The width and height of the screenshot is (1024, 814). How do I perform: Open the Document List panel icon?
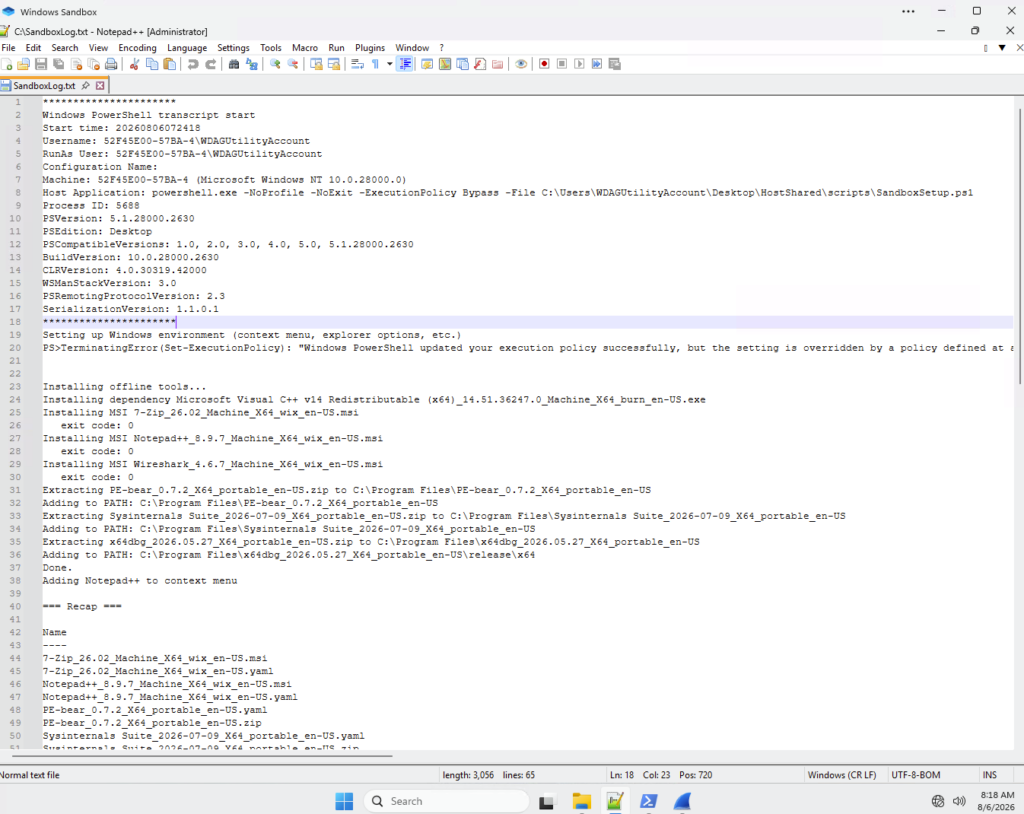click(462, 64)
